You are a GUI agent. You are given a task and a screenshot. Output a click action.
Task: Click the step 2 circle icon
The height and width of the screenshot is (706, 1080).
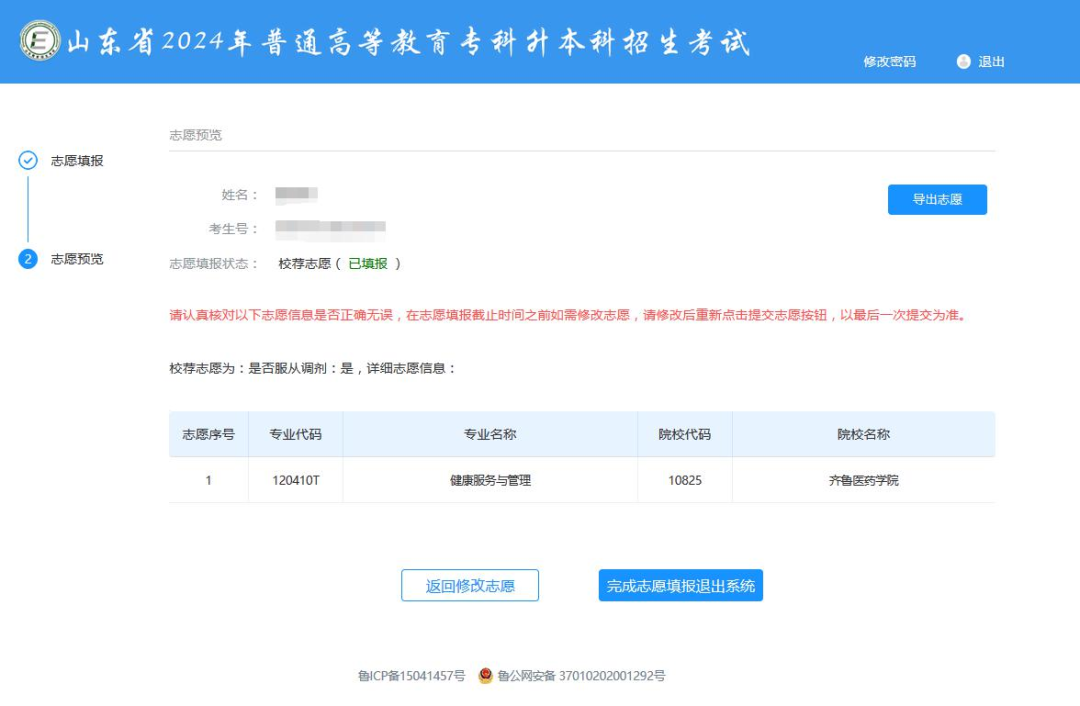(28, 259)
